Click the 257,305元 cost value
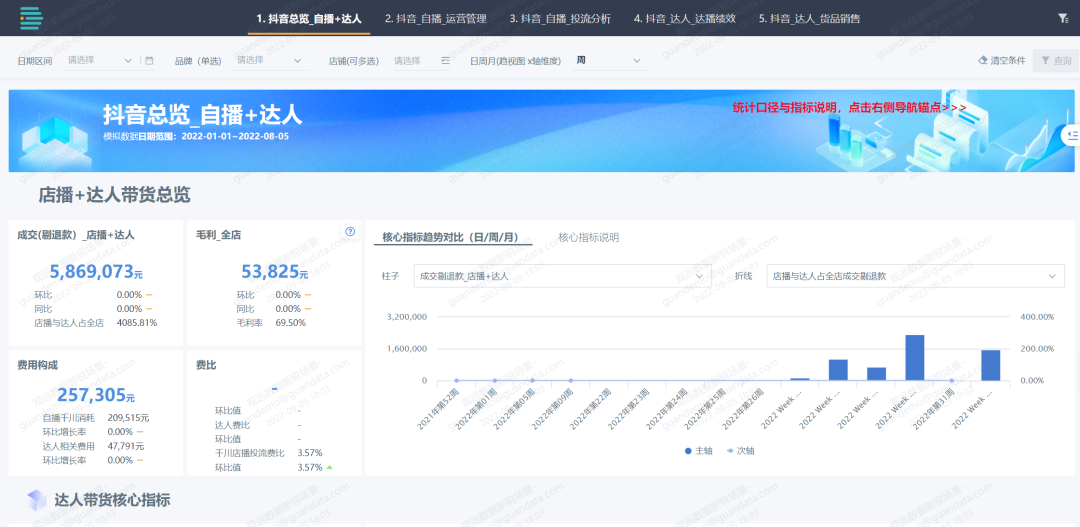Viewport: 1080px width, 527px height. tap(96, 395)
